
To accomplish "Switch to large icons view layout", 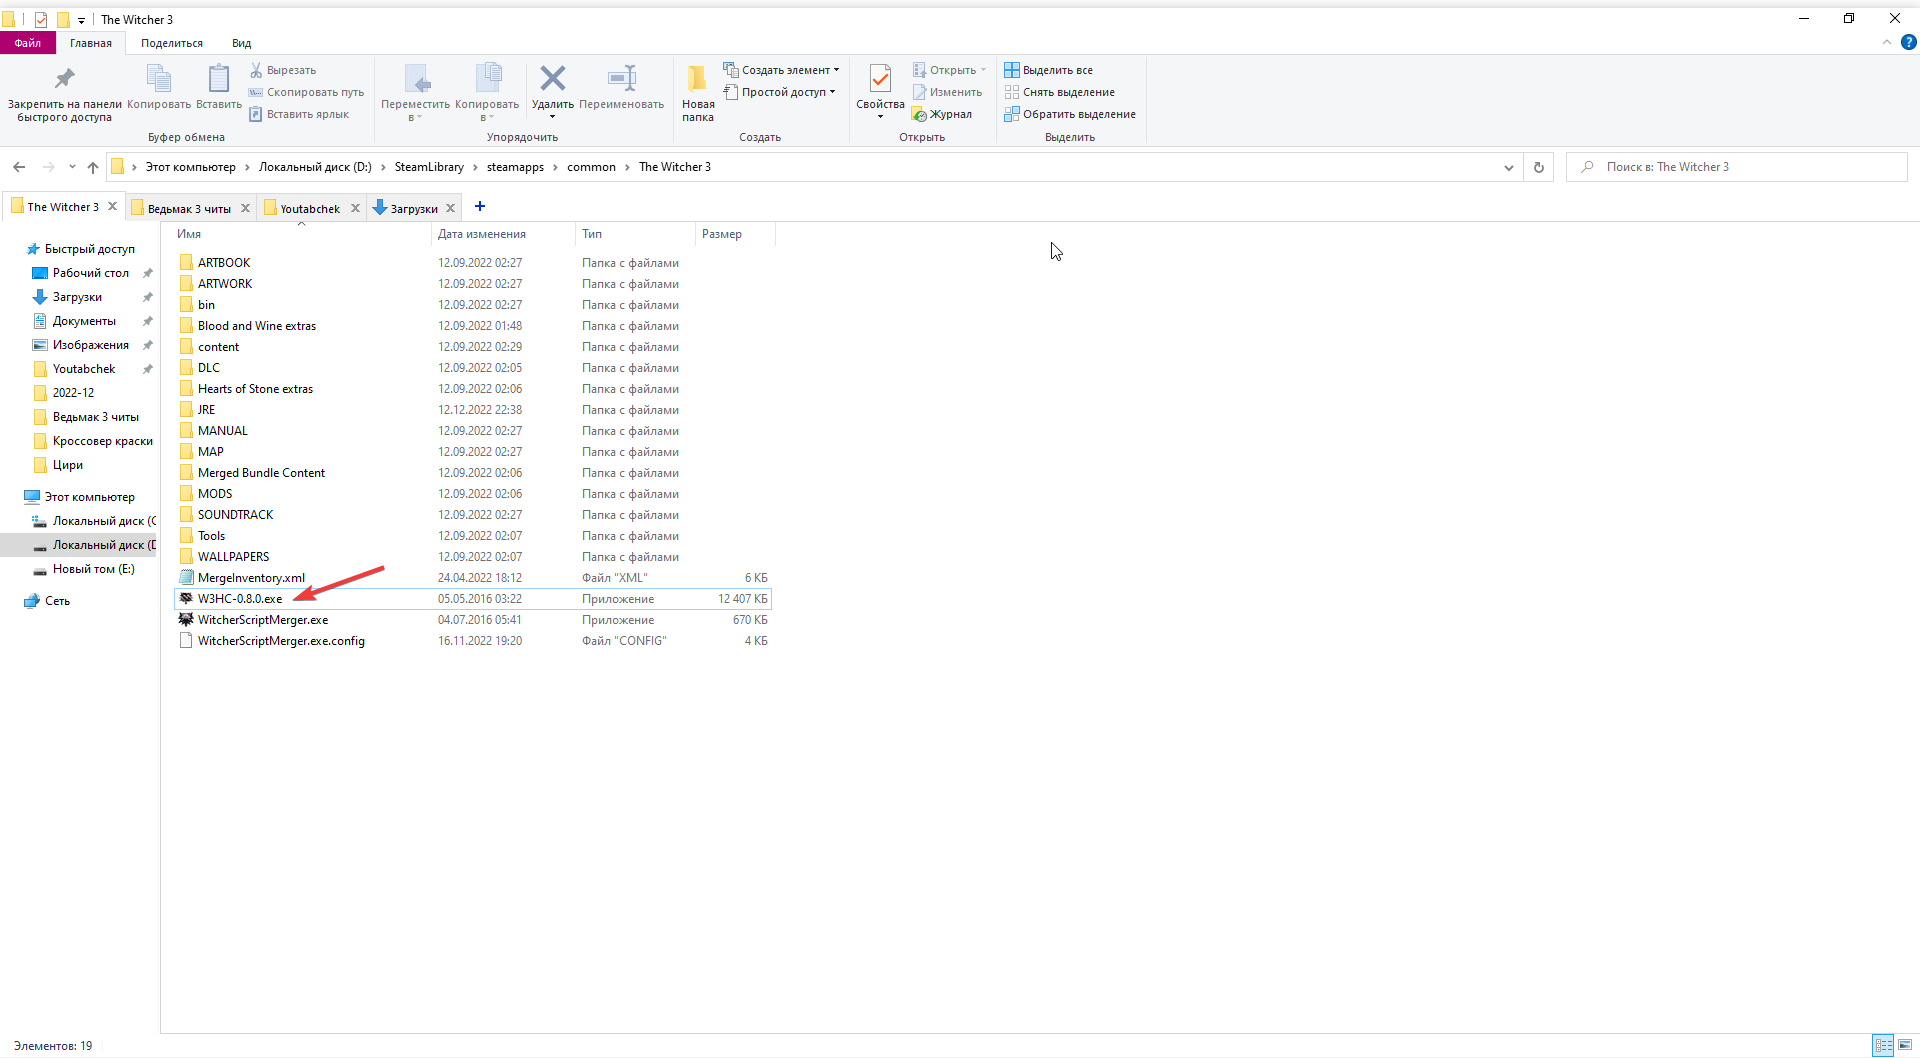I will [1905, 1046].
